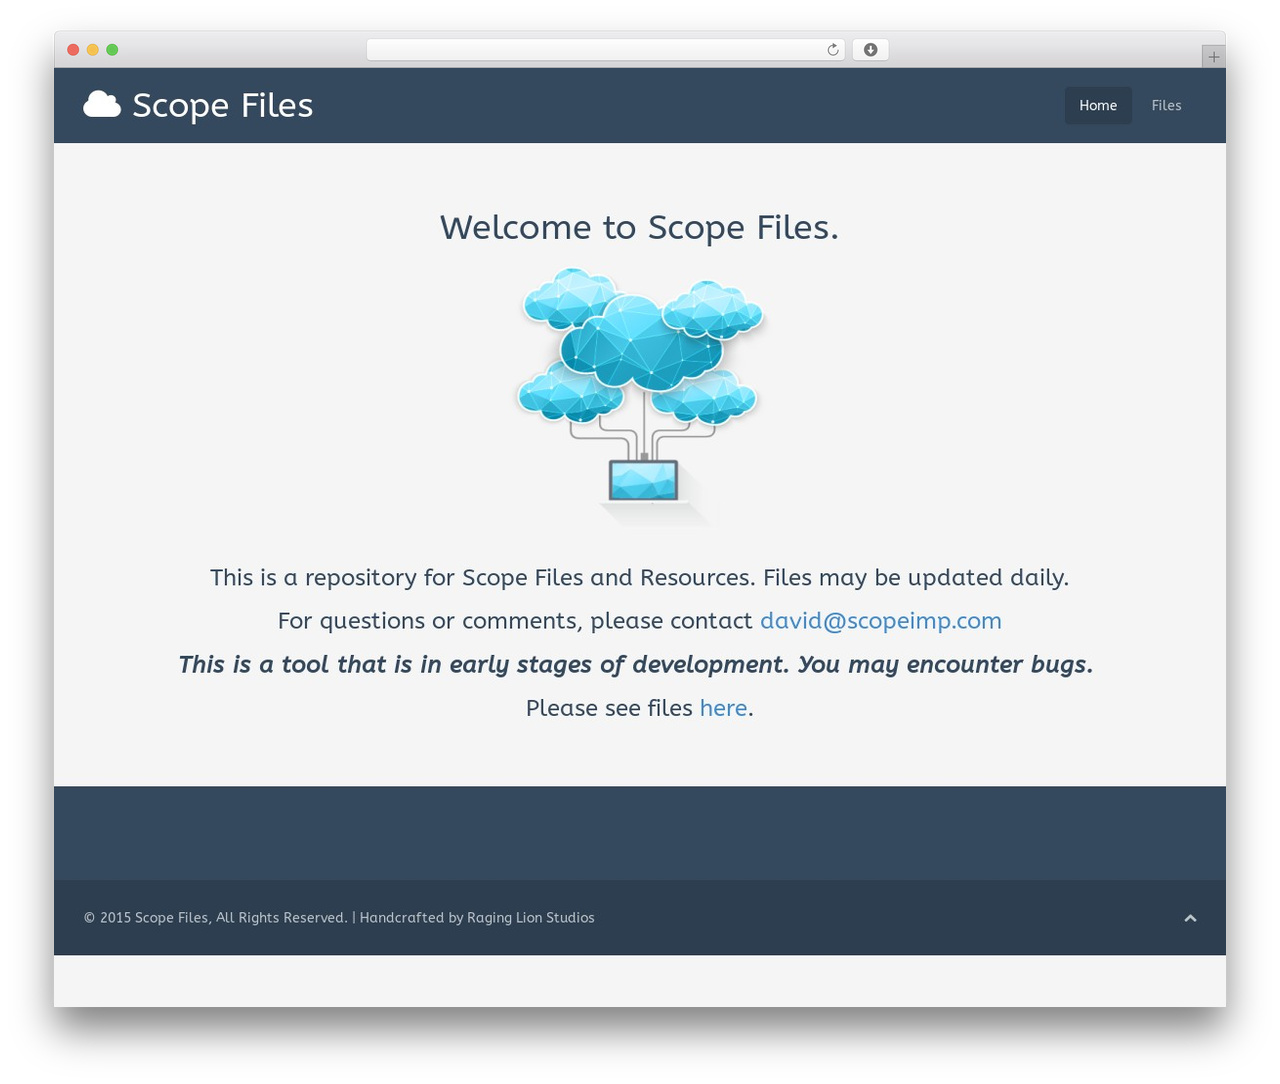
Task: Click the 'Welcome to Scope Files.' heading
Action: [x=640, y=227]
